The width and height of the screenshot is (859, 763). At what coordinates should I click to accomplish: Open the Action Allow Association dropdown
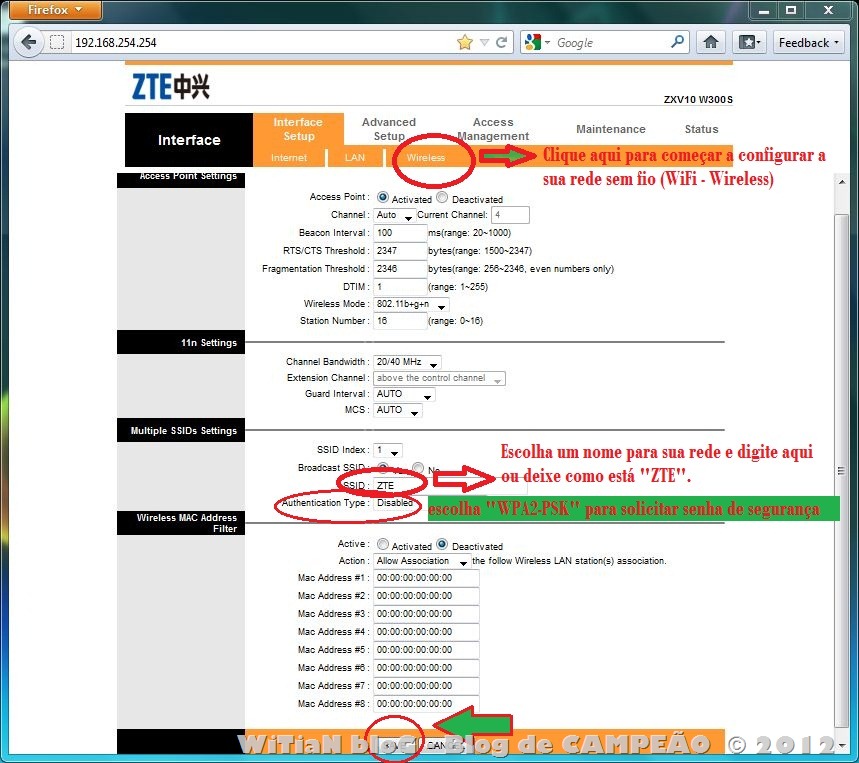pos(422,561)
